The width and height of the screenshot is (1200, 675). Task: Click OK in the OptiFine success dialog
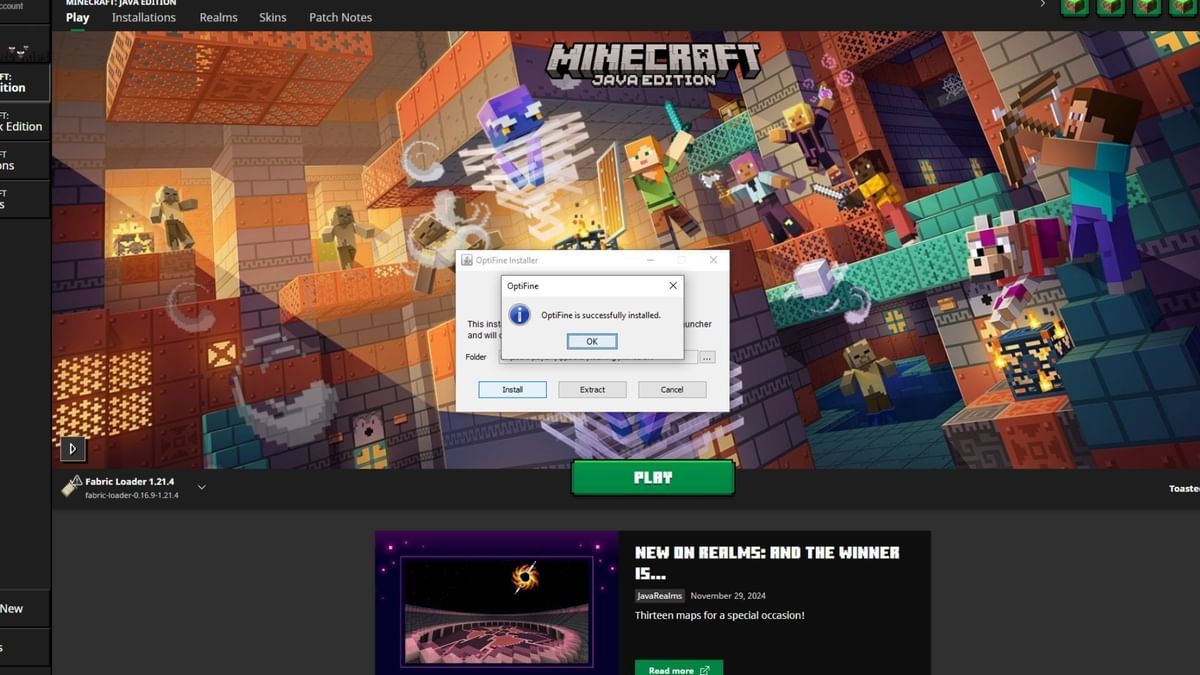(591, 341)
